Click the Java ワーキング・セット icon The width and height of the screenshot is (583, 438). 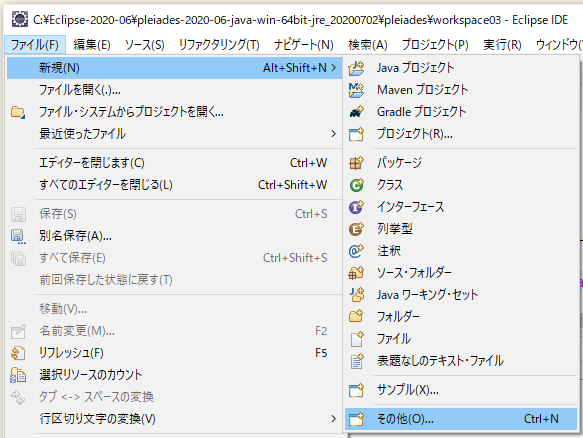[357, 295]
